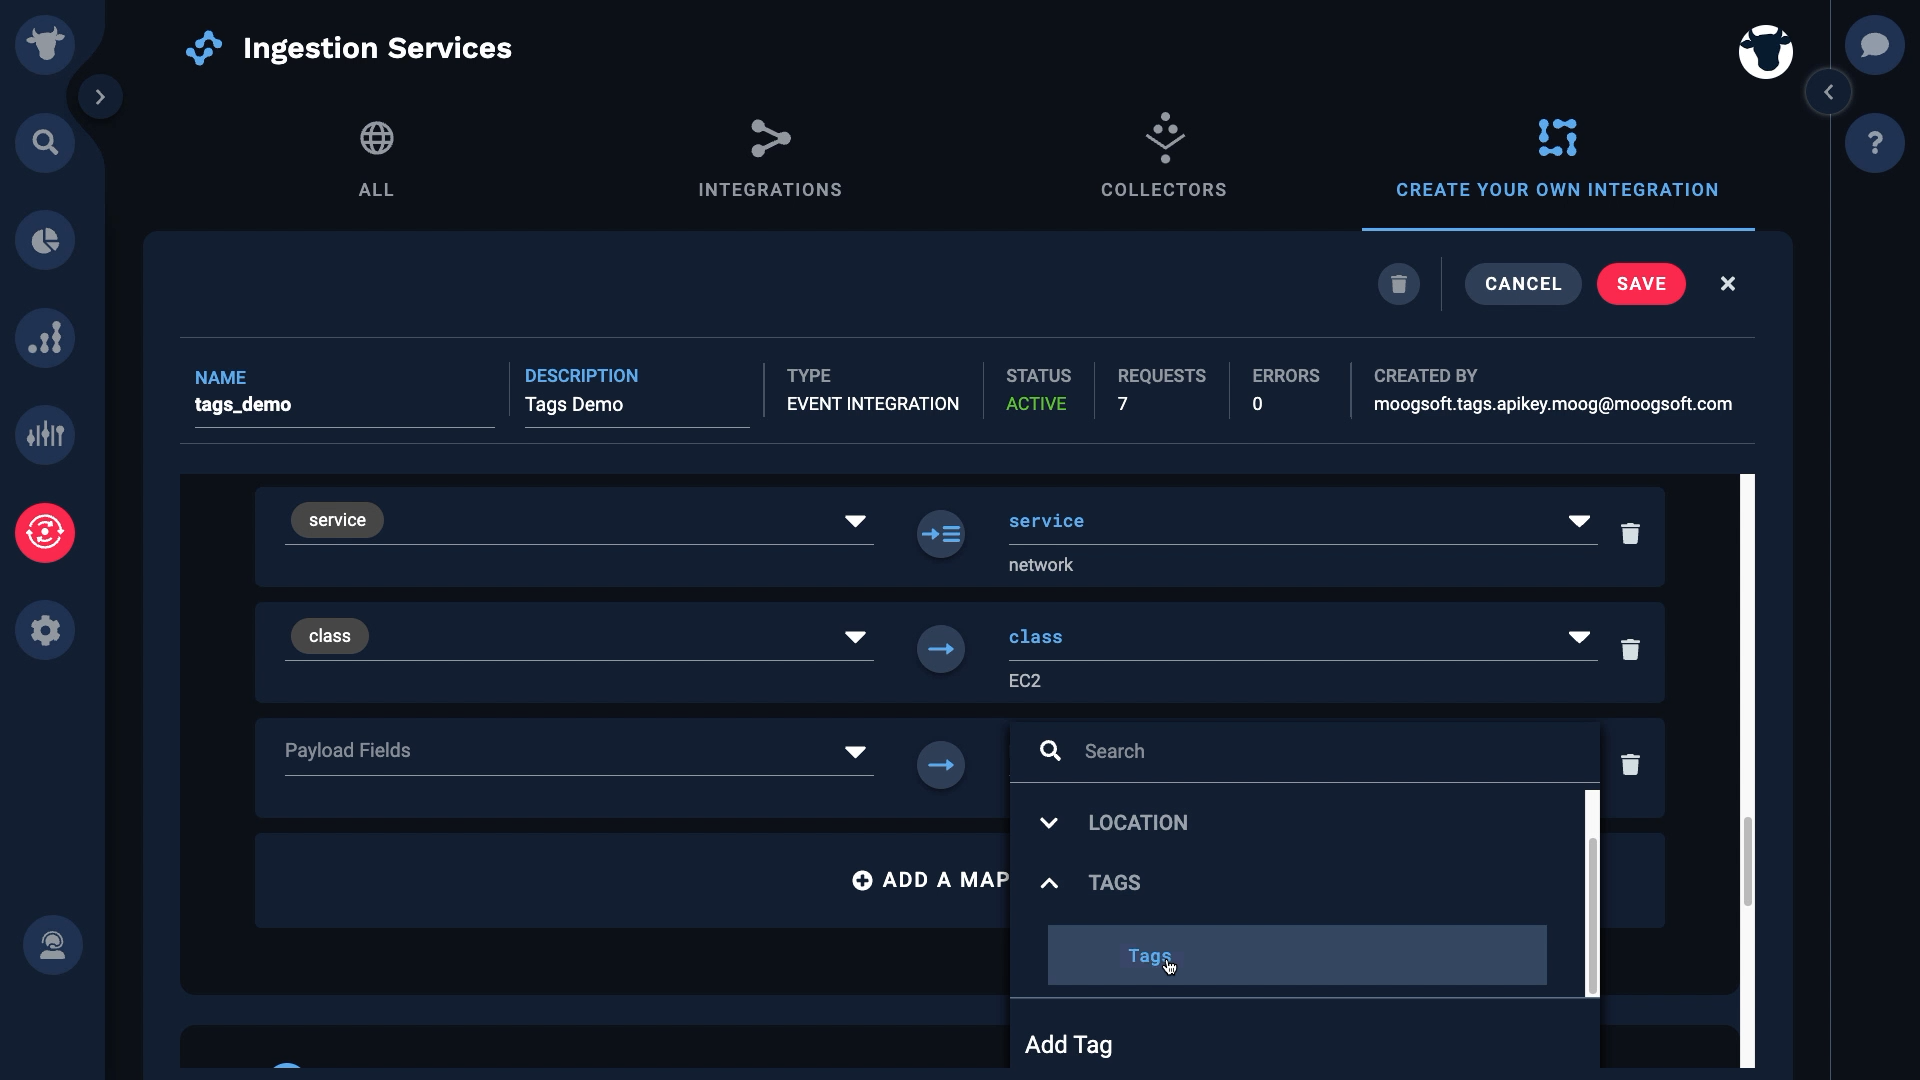Screen dimensions: 1920x1080
Task: Click the EC2 sample value
Action: (x=1025, y=681)
